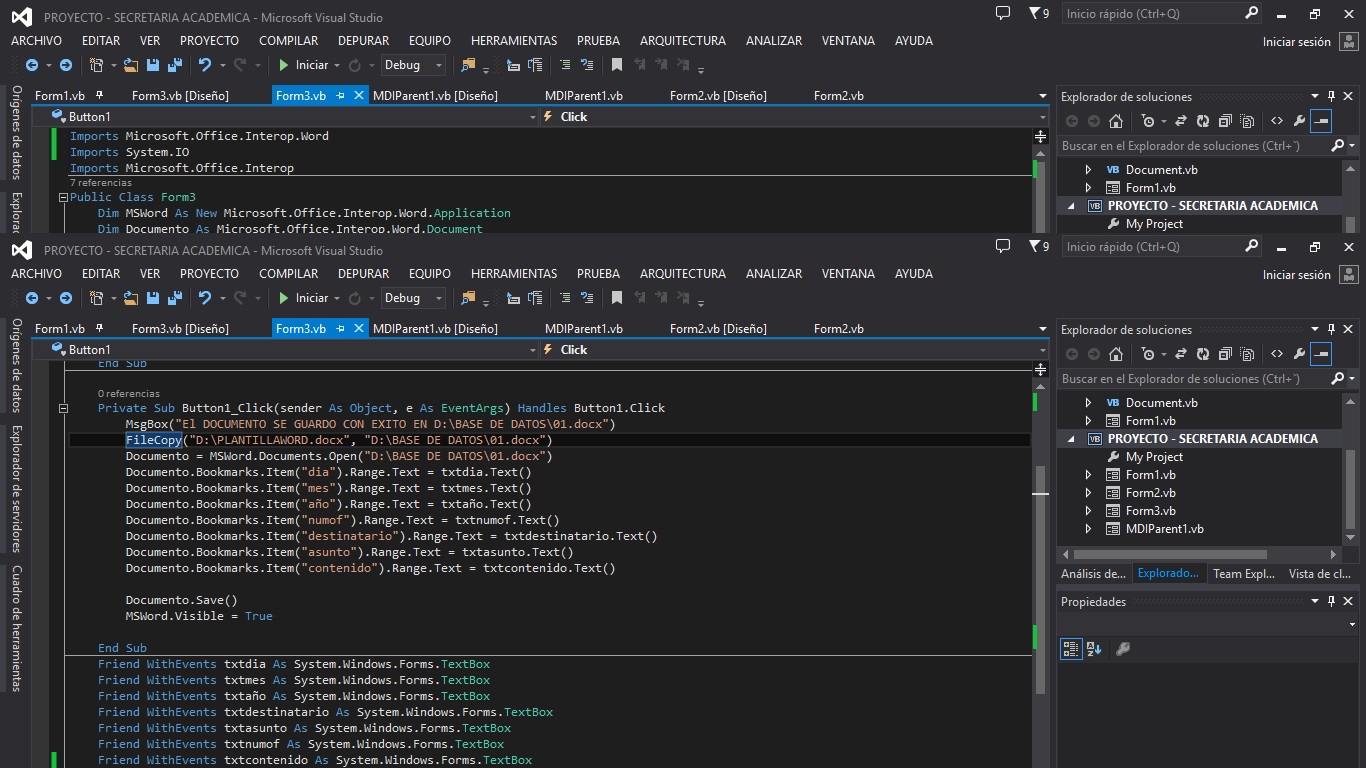
Task: Expand MDIParent1.vb node in lower Solution Explorer
Action: [1089, 529]
